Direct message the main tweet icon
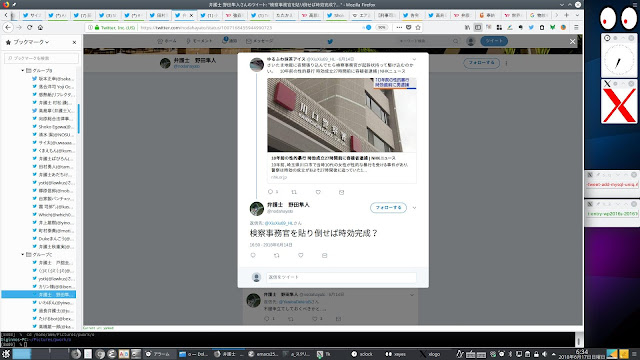This screenshot has width=640, height=360. [324, 255]
